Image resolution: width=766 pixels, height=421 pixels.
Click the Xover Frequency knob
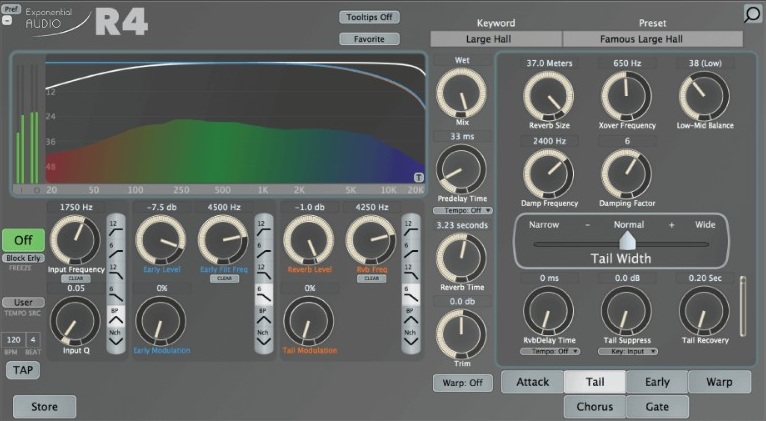627,97
